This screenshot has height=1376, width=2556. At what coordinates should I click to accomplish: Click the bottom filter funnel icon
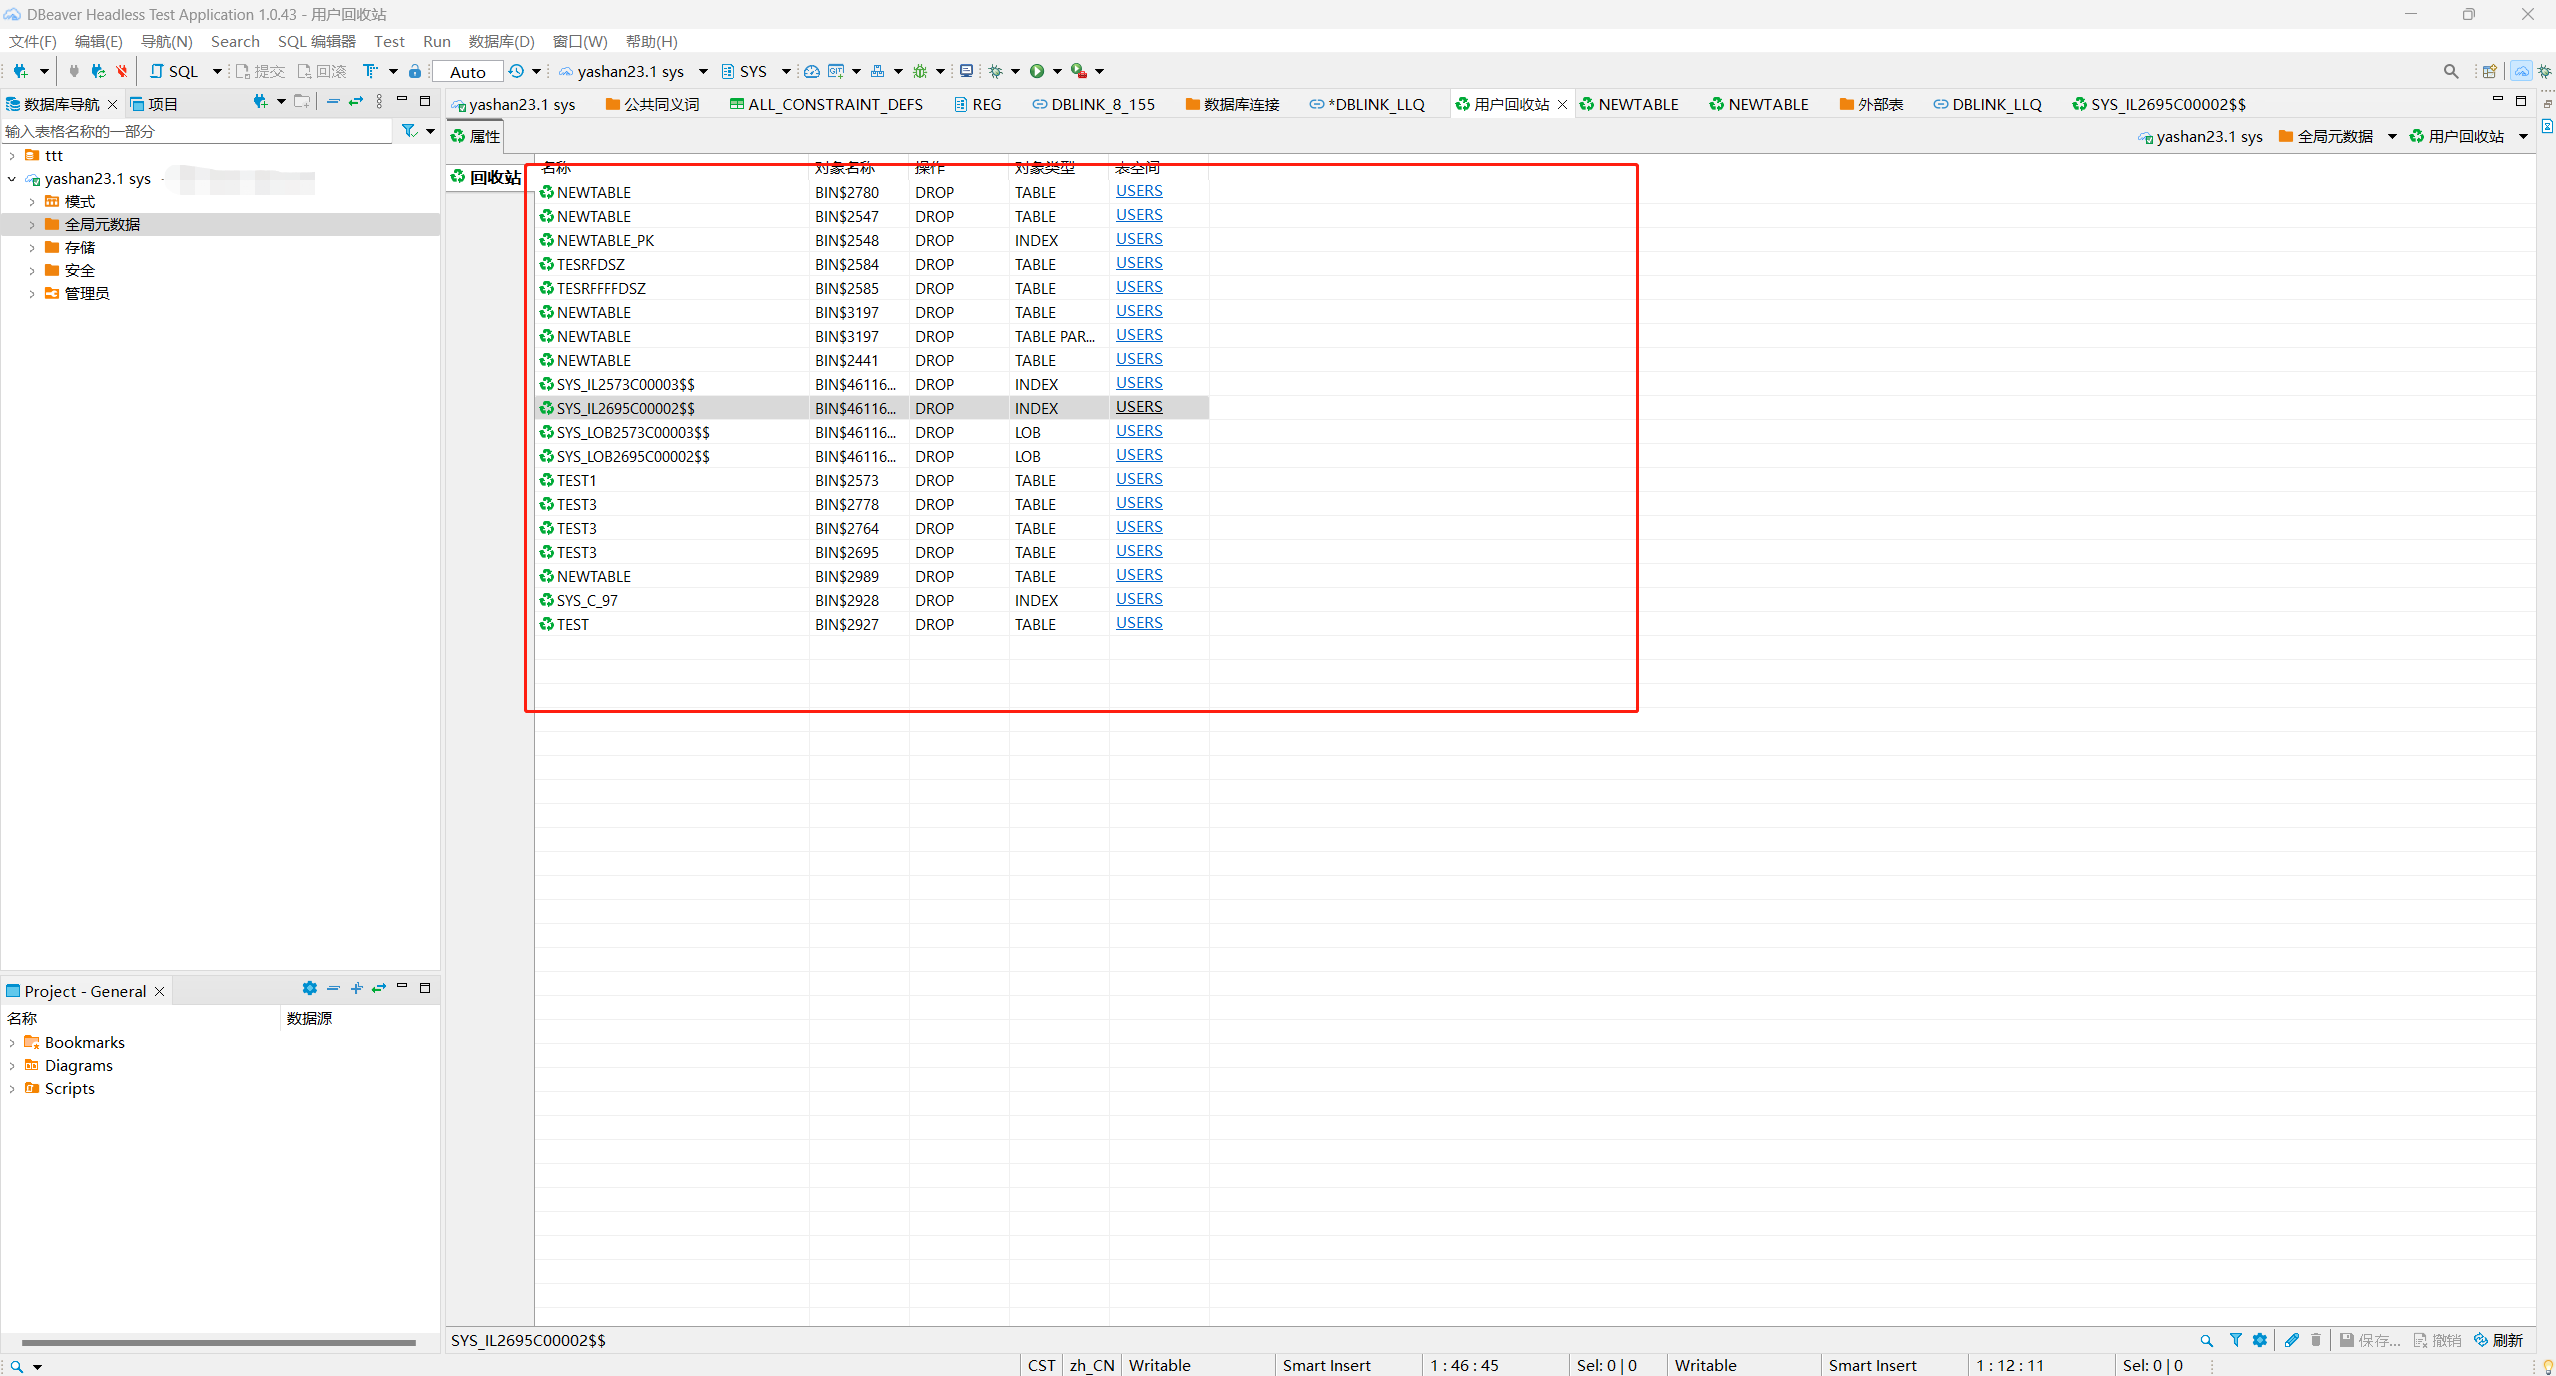click(x=2236, y=1340)
